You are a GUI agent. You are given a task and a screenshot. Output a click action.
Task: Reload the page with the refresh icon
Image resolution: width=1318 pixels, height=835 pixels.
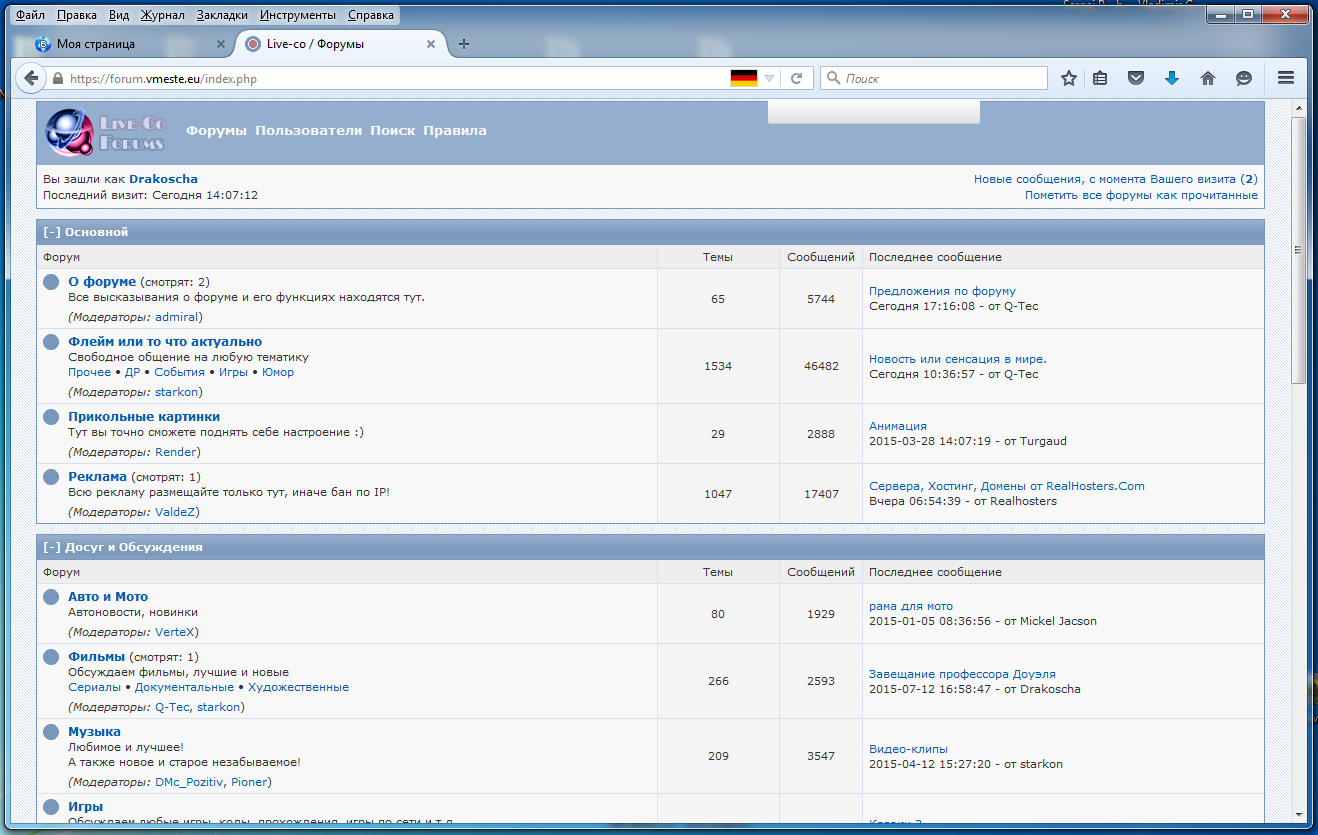pyautogui.click(x=797, y=78)
